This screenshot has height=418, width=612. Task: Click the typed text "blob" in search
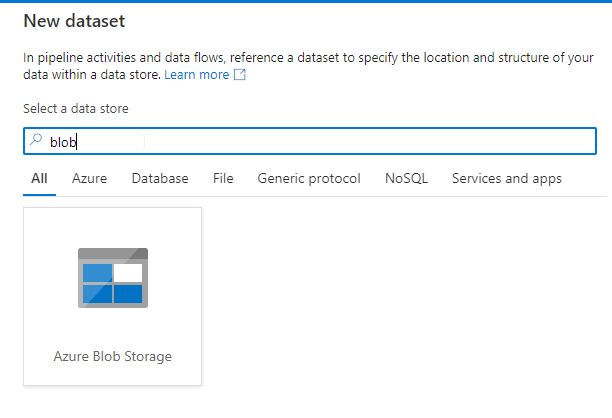pos(64,142)
